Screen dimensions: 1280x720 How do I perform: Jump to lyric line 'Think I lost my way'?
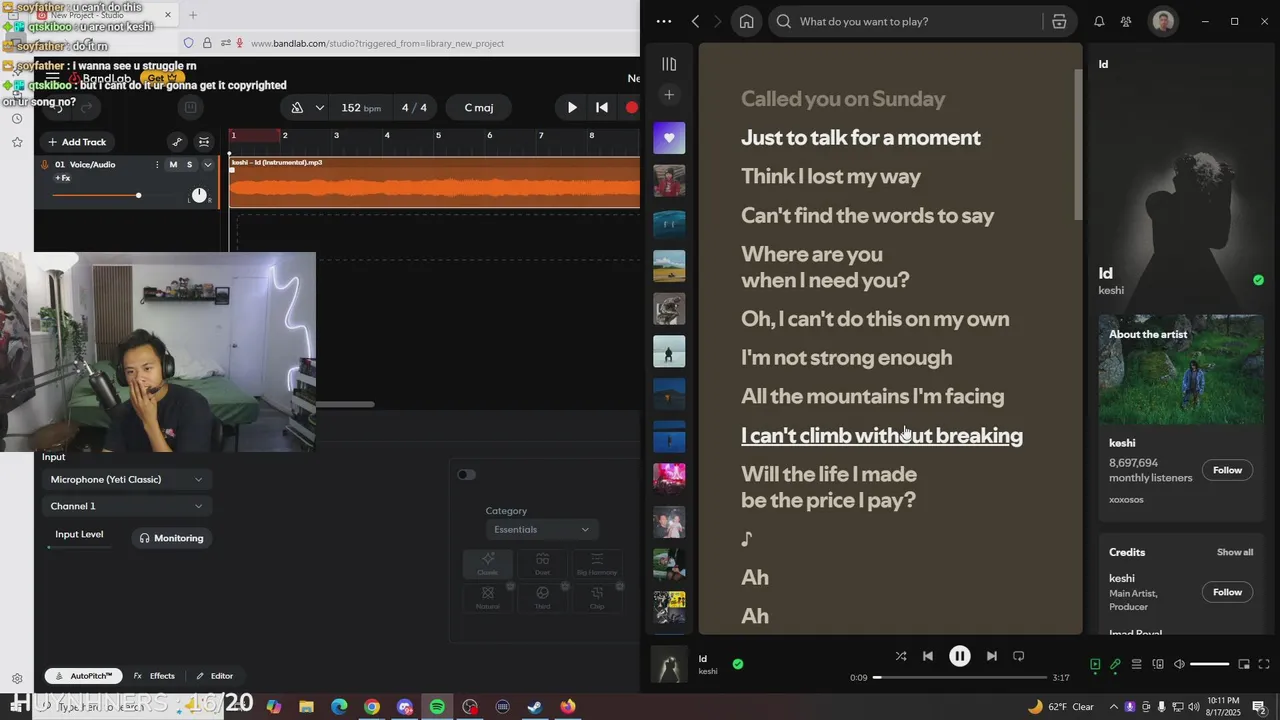point(831,176)
